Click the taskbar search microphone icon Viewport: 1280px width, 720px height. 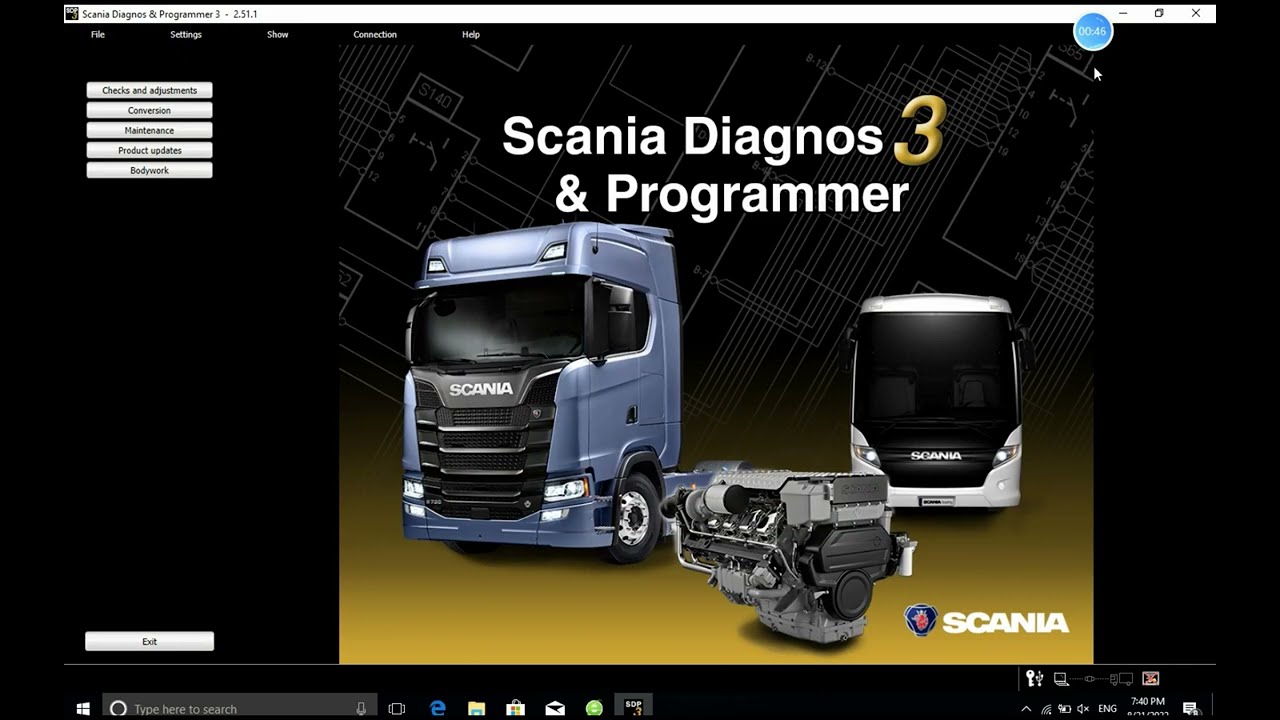361,708
